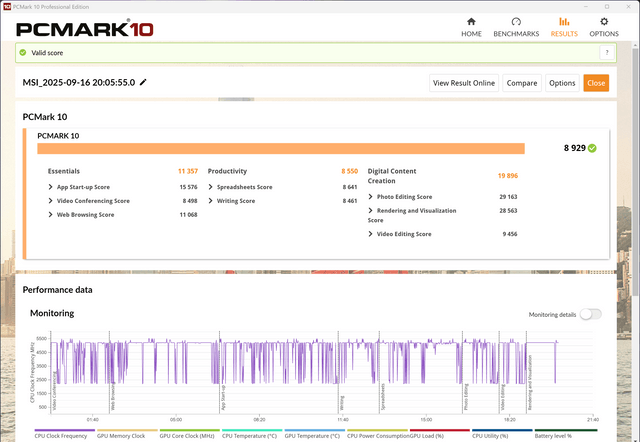Click View Result Online button
640x442 pixels.
tap(464, 83)
